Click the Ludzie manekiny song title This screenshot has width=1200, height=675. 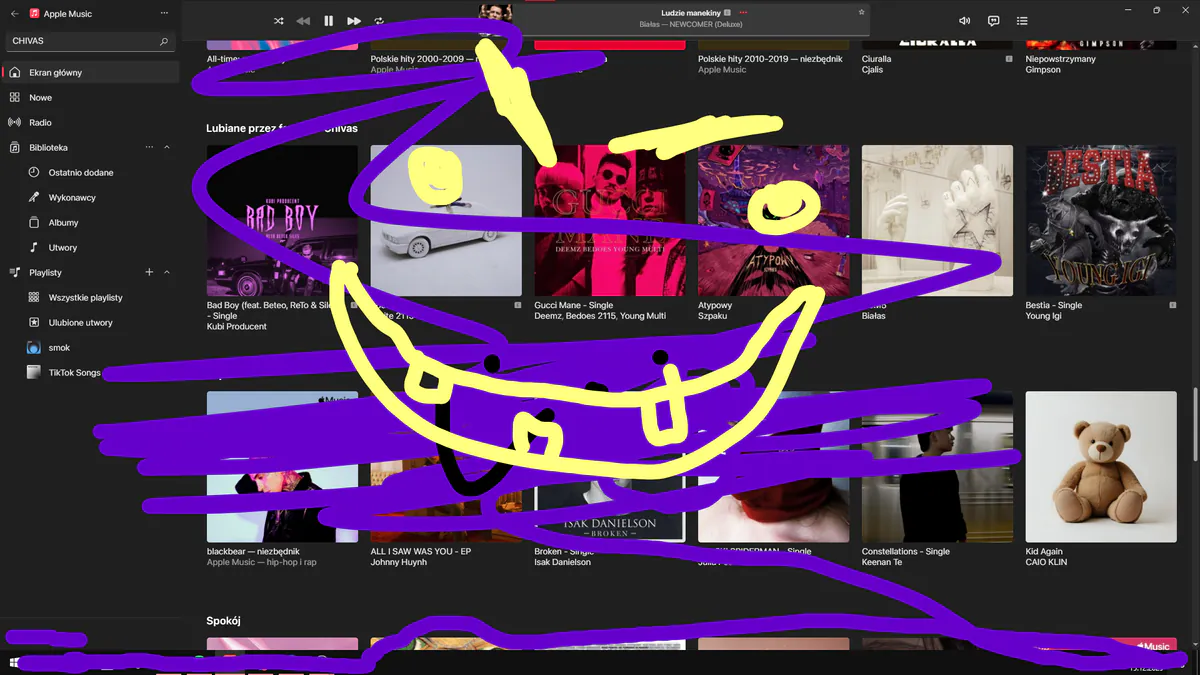coord(691,13)
